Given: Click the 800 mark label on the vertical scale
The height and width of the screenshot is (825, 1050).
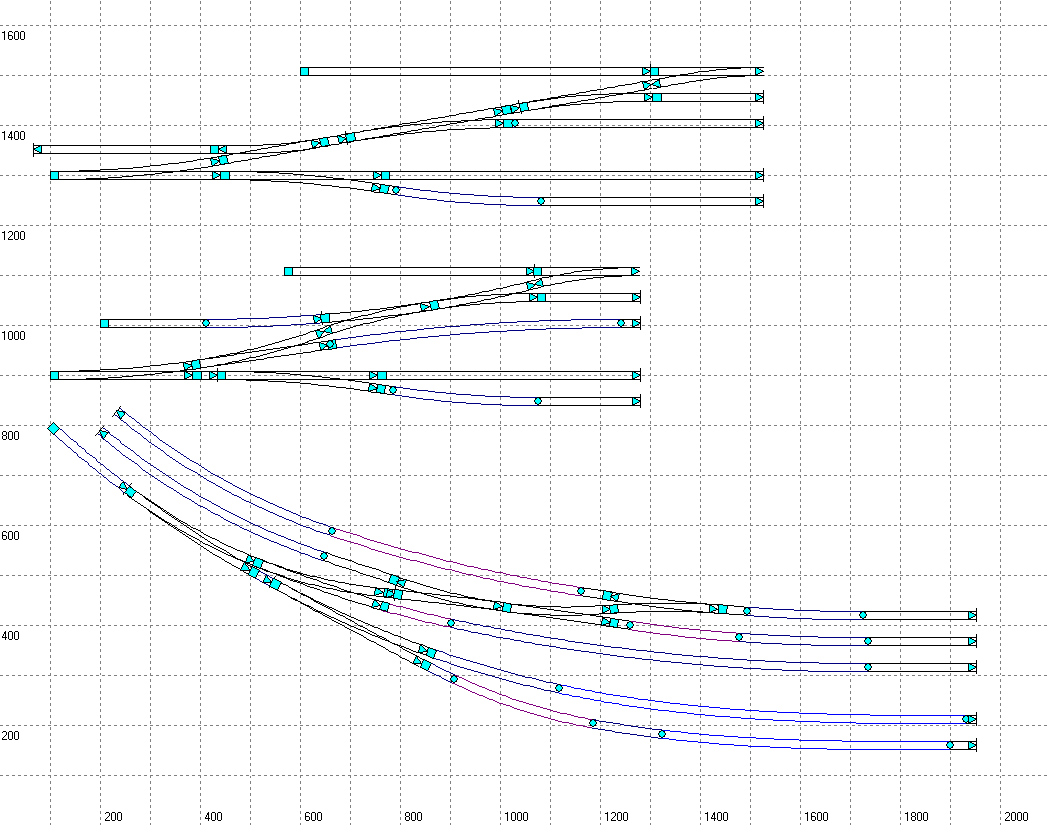Looking at the screenshot, I should point(11,436).
